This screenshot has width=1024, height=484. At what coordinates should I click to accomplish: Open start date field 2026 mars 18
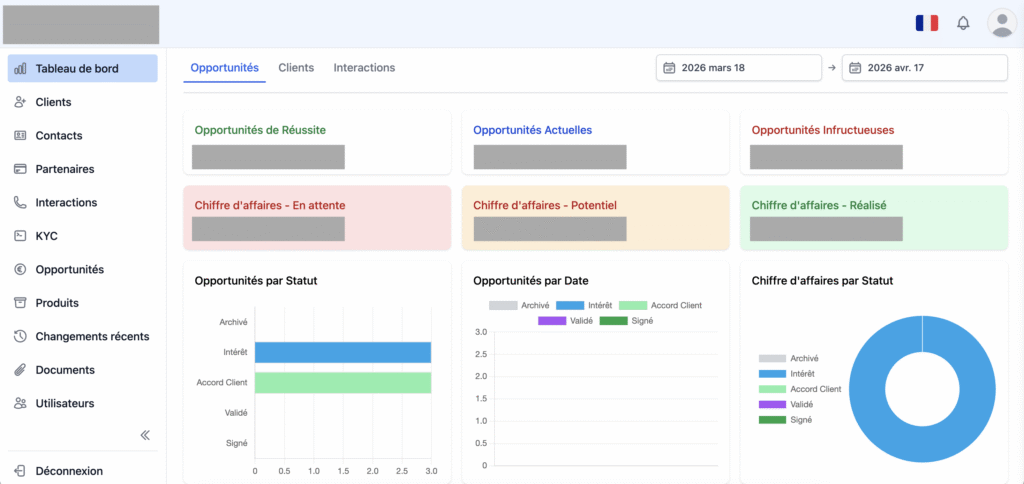[x=739, y=68]
